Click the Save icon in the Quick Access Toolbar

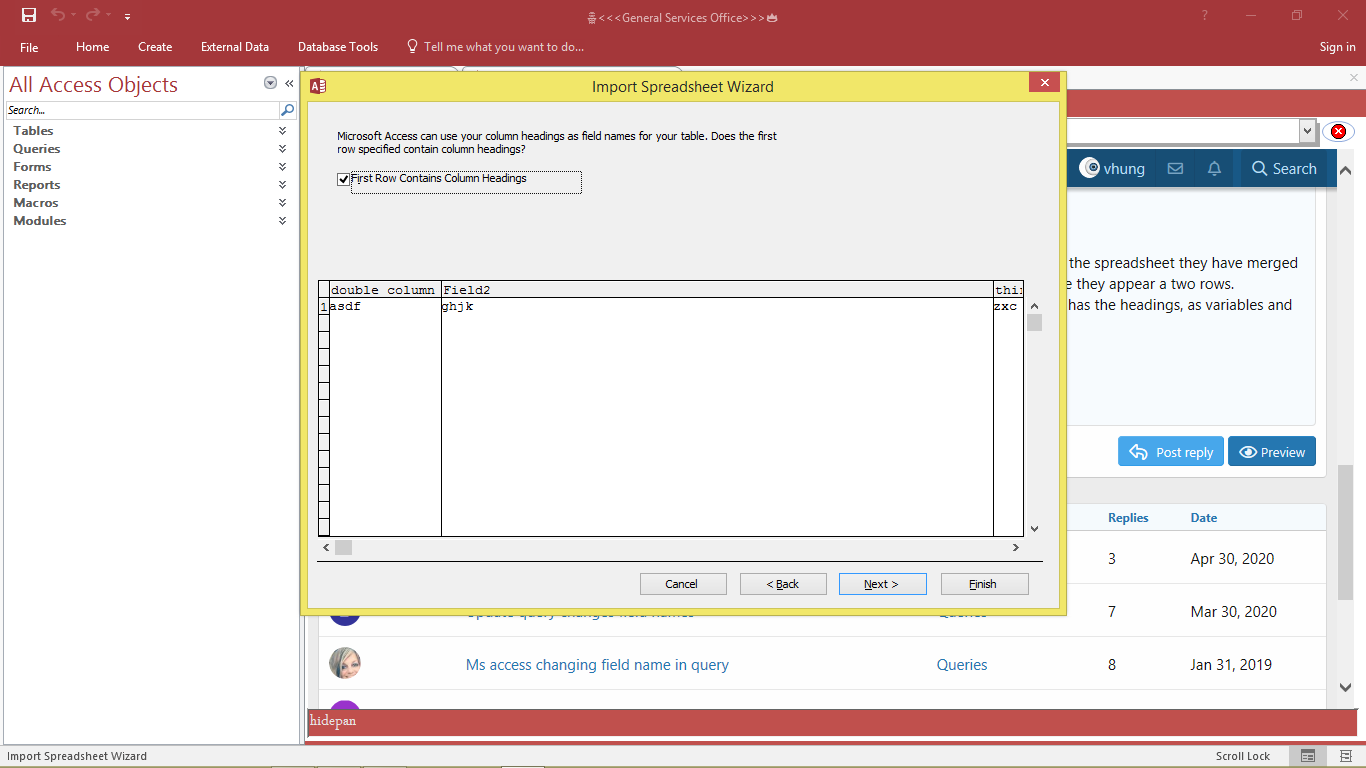29,16
